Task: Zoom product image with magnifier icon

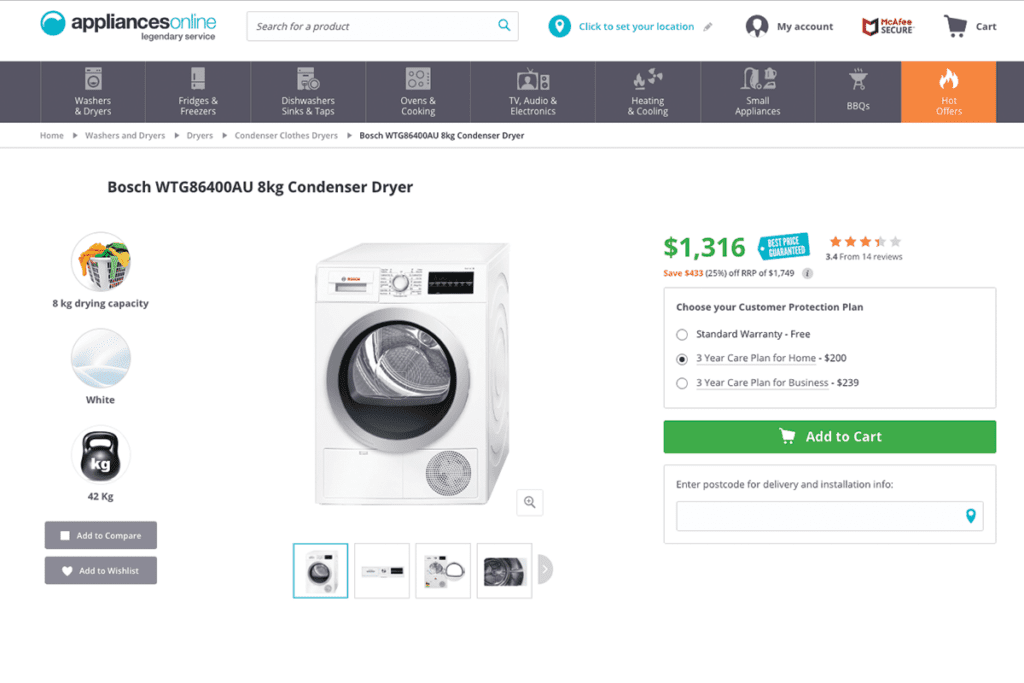Action: click(x=530, y=502)
